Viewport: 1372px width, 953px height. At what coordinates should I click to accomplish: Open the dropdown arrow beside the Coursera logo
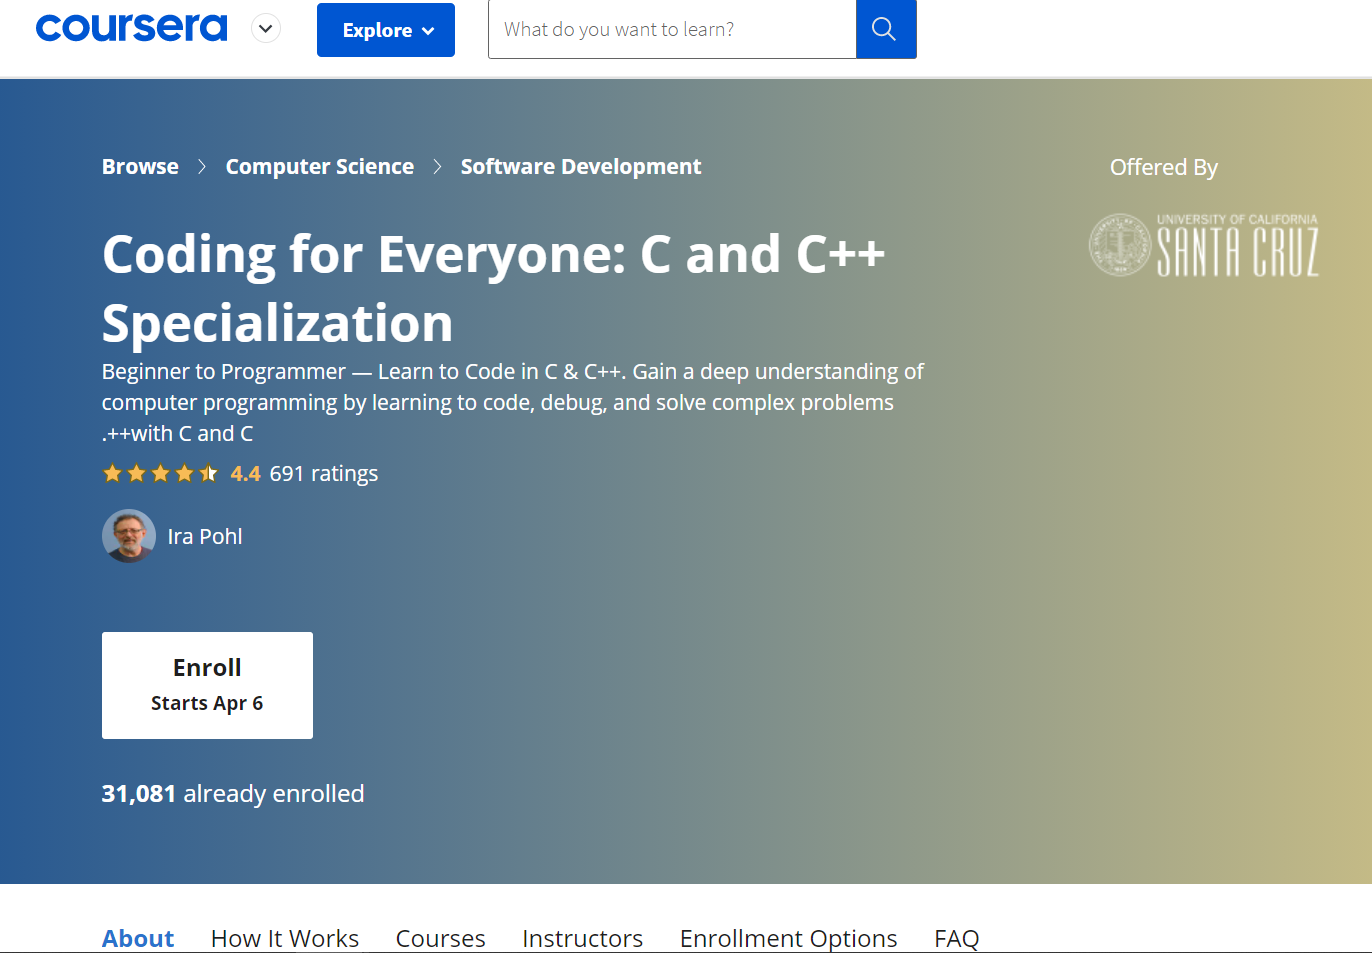pos(265,29)
